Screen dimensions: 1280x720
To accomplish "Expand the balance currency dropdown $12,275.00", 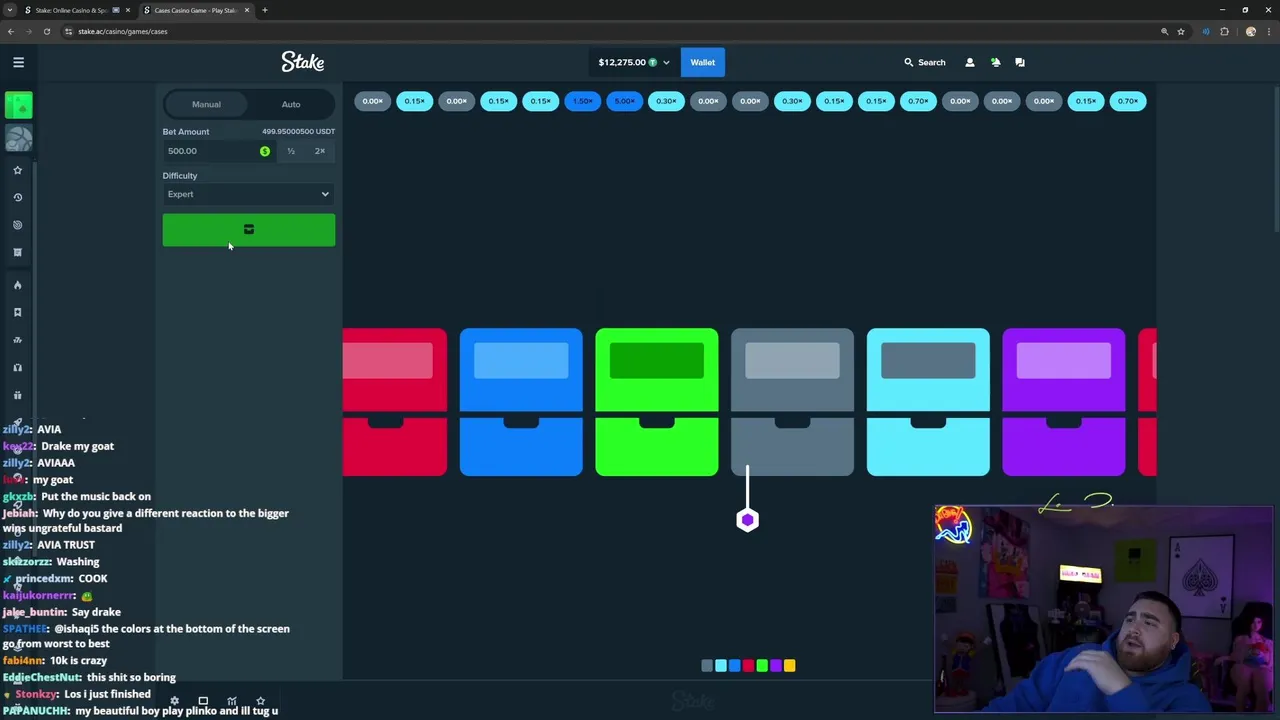I will (x=634, y=62).
